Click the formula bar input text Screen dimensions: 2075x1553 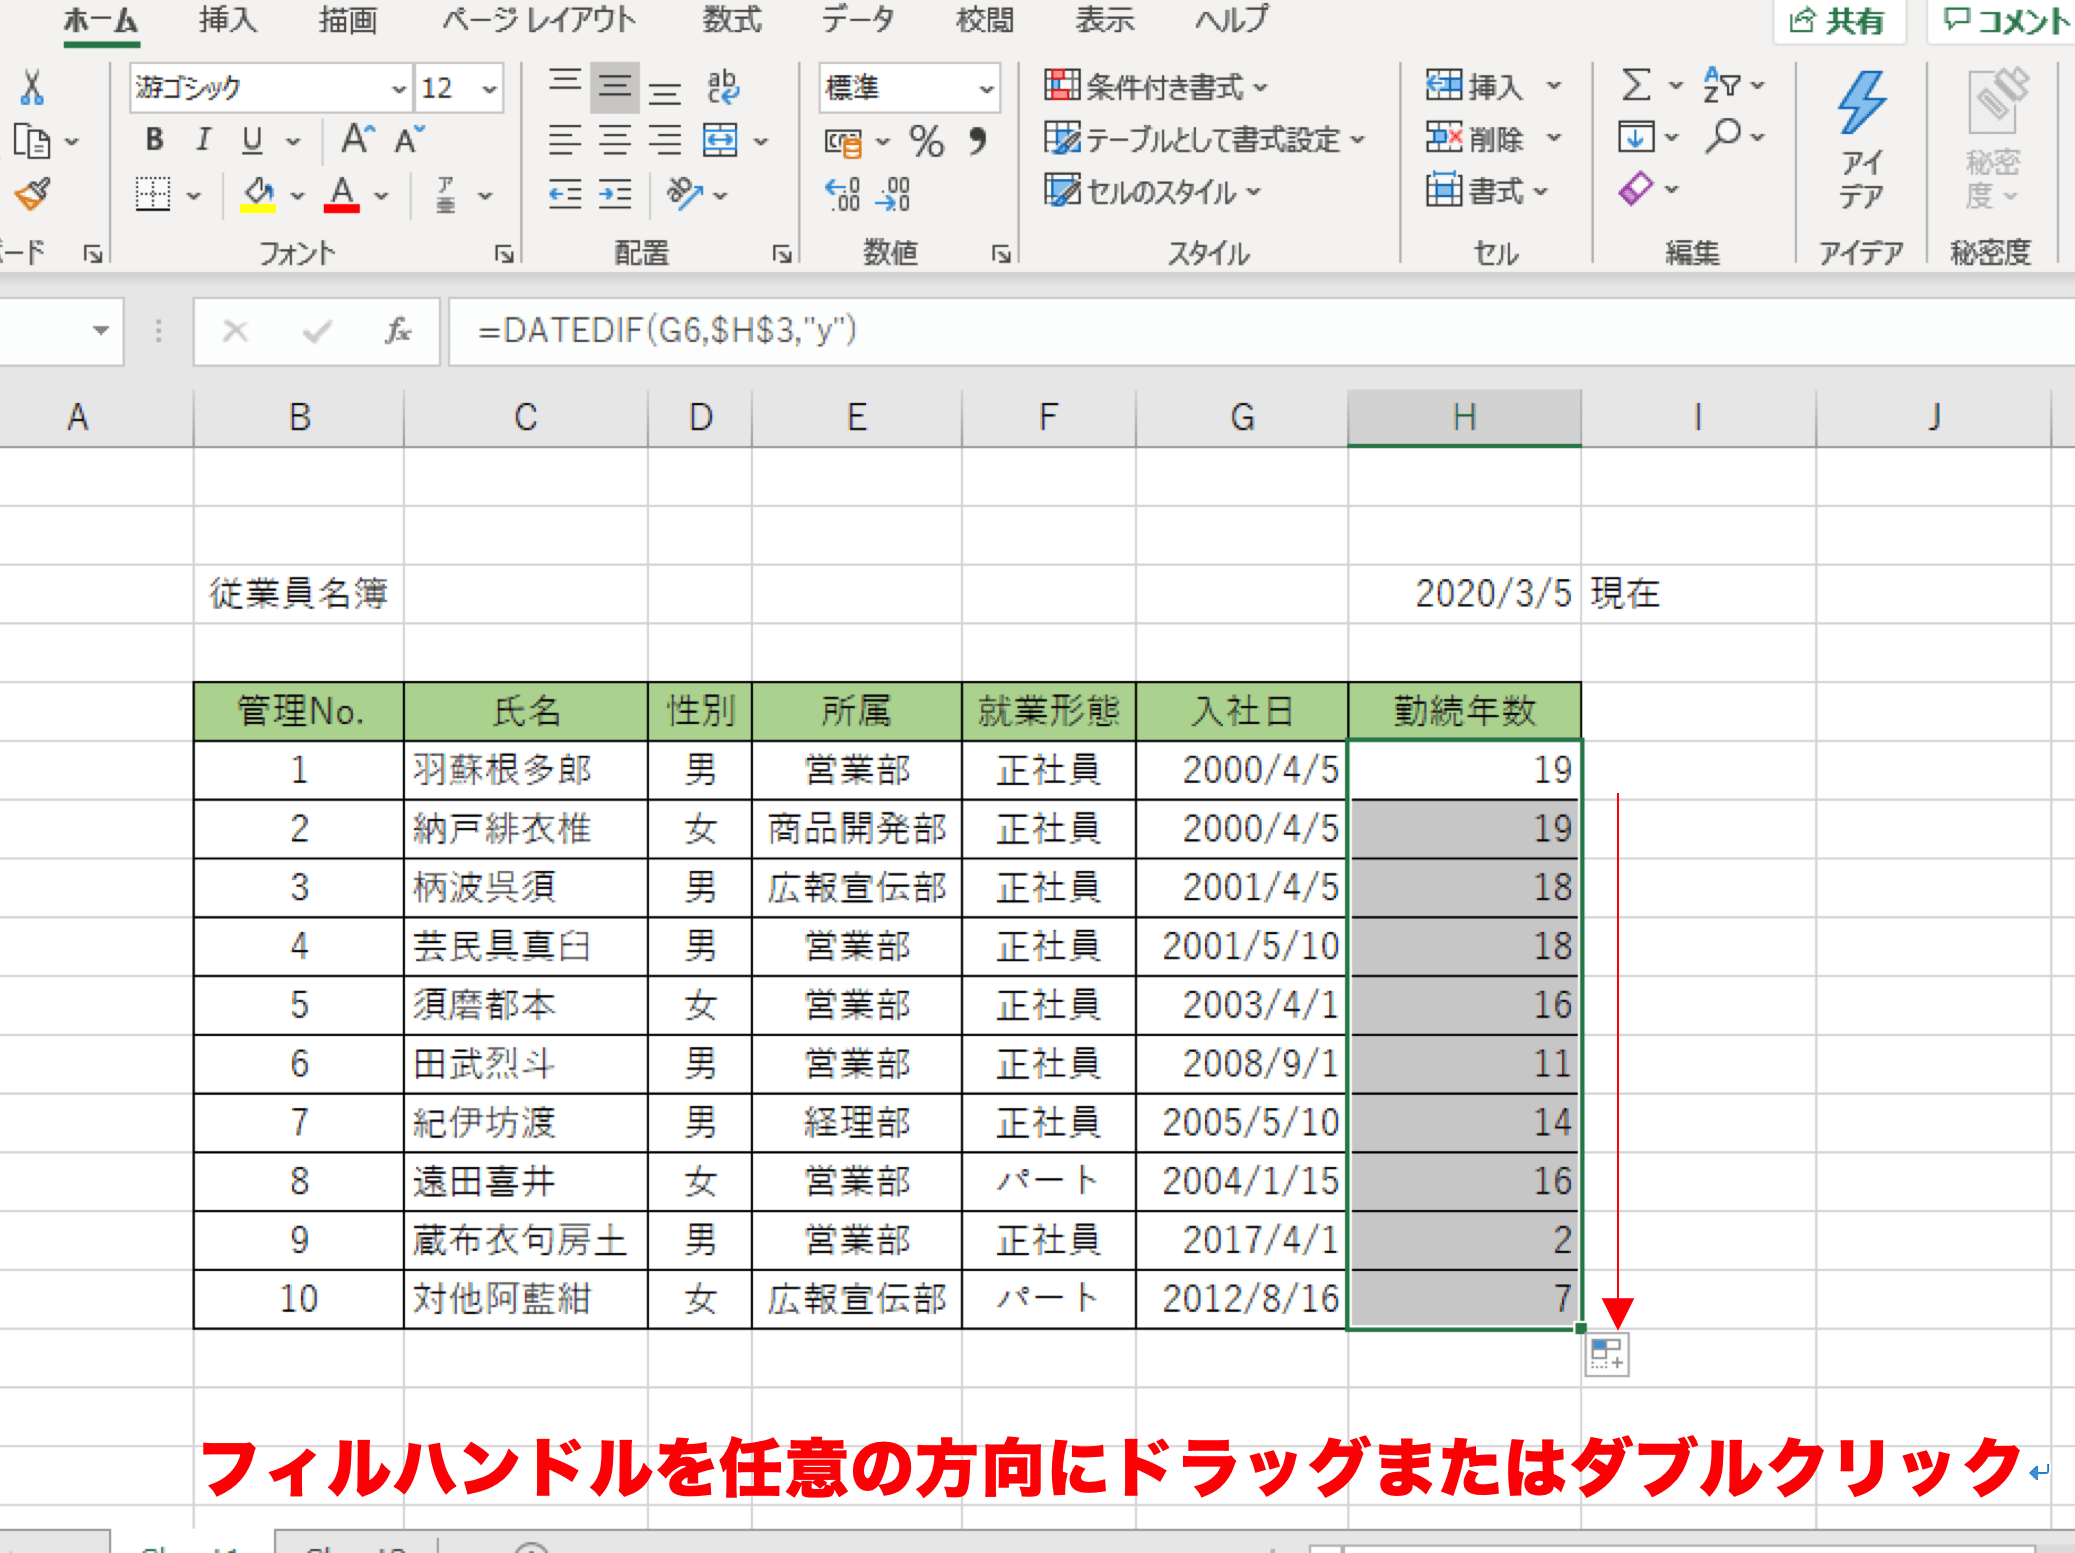(x=667, y=331)
